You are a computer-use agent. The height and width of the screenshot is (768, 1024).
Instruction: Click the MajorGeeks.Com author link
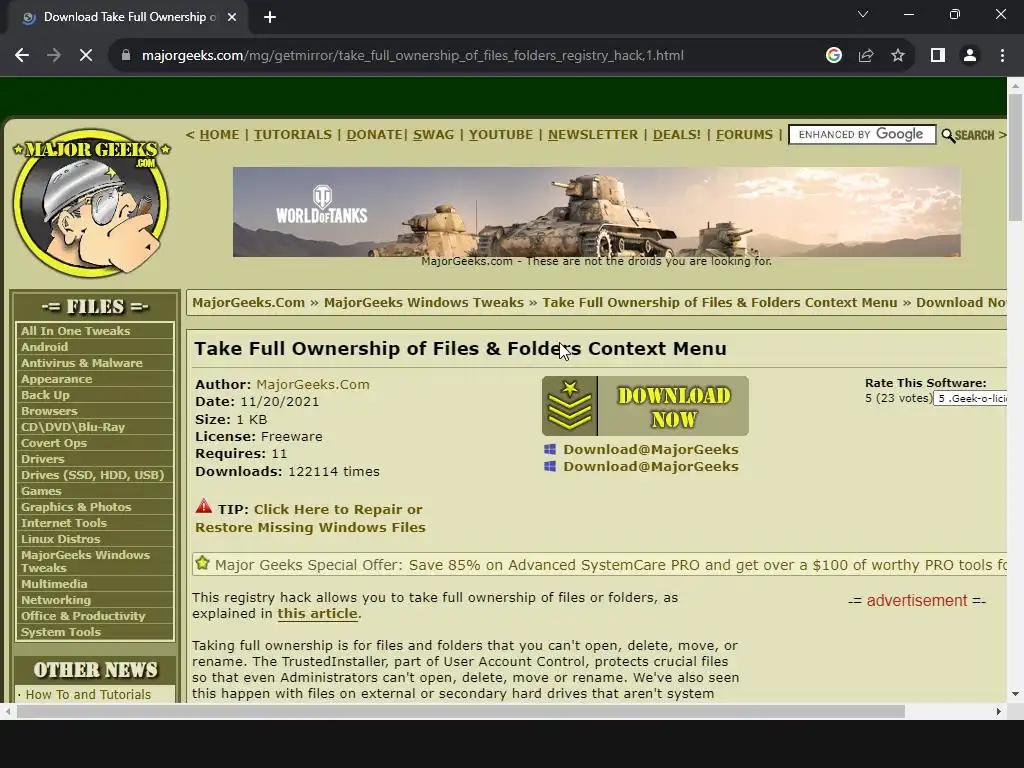[313, 385]
